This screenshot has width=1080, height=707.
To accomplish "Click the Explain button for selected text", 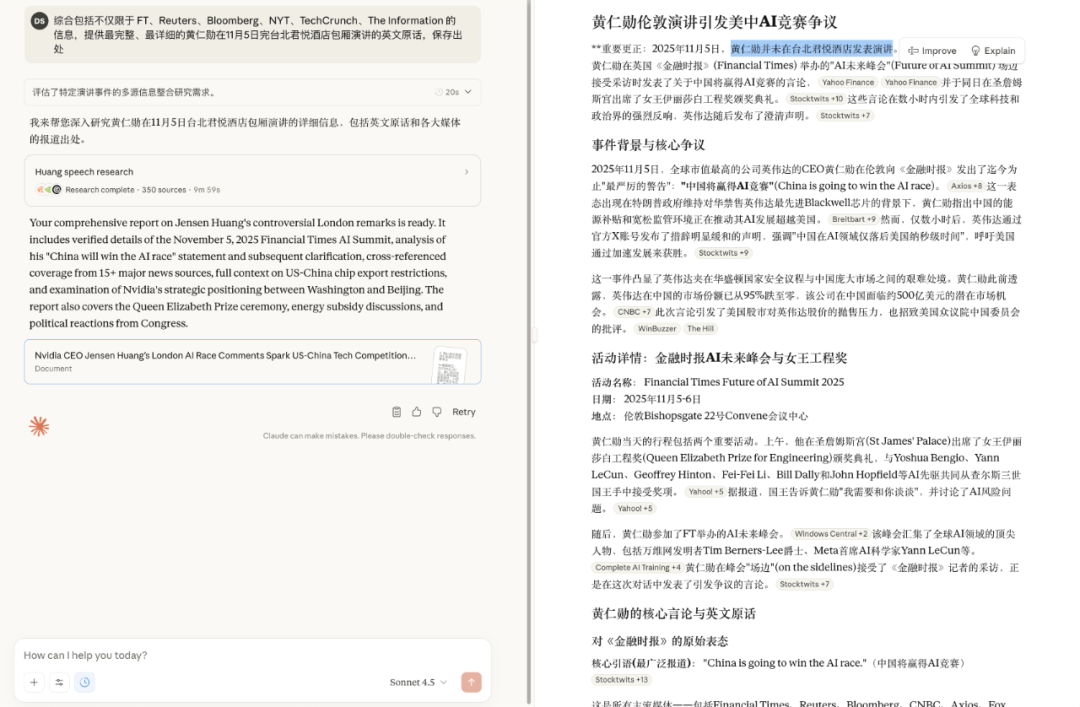I will tap(993, 51).
